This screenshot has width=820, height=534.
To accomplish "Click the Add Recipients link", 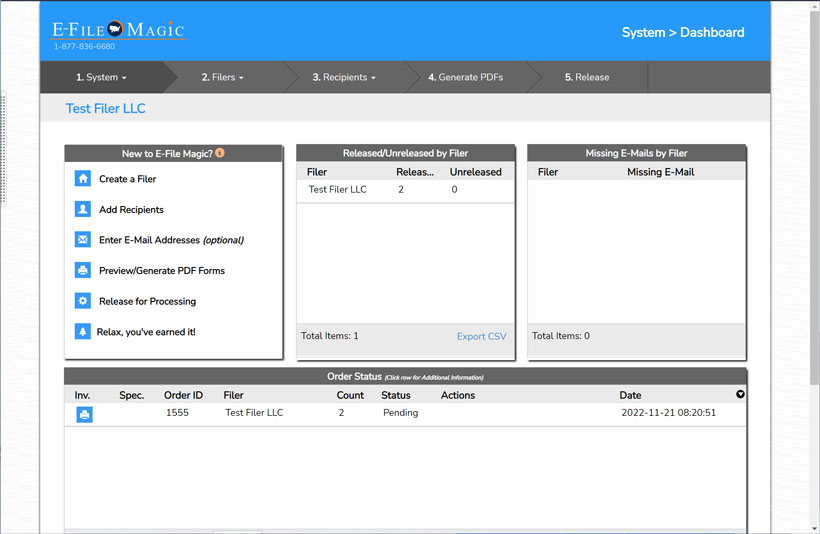I will point(131,210).
